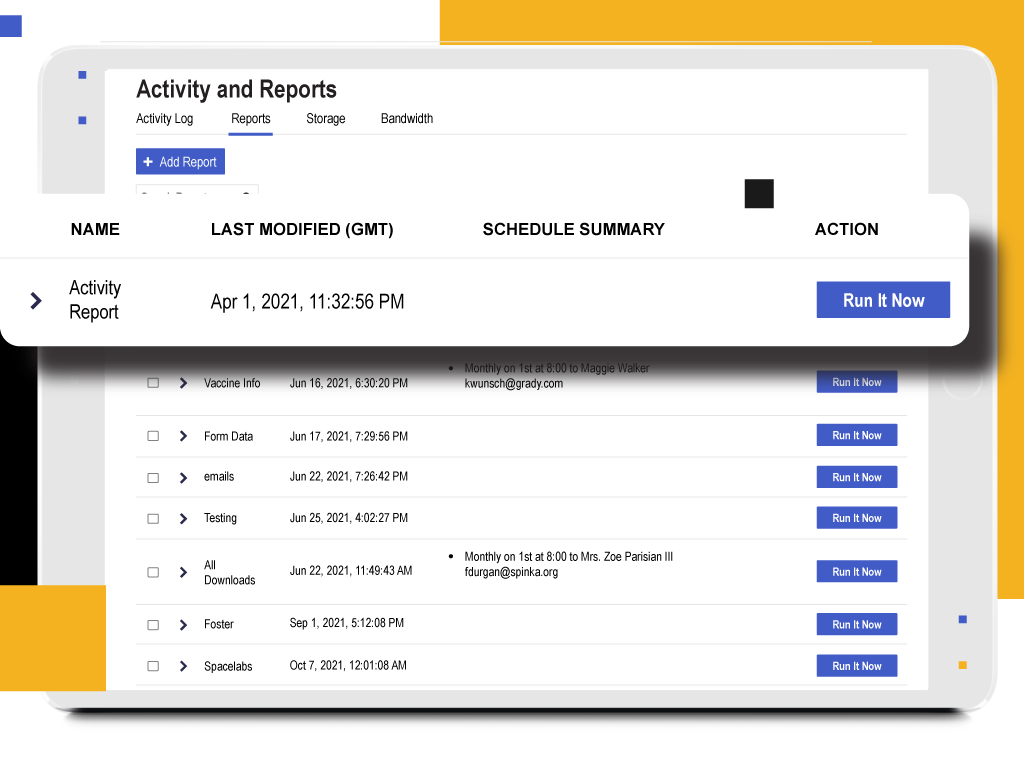Open the Storage tab

[325, 119]
